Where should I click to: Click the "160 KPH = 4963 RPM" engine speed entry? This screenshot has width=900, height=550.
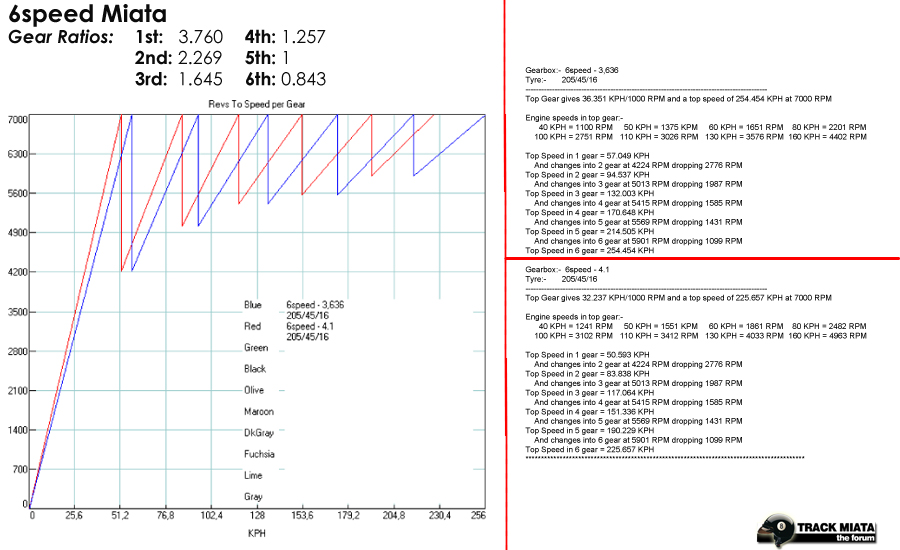click(x=827, y=336)
